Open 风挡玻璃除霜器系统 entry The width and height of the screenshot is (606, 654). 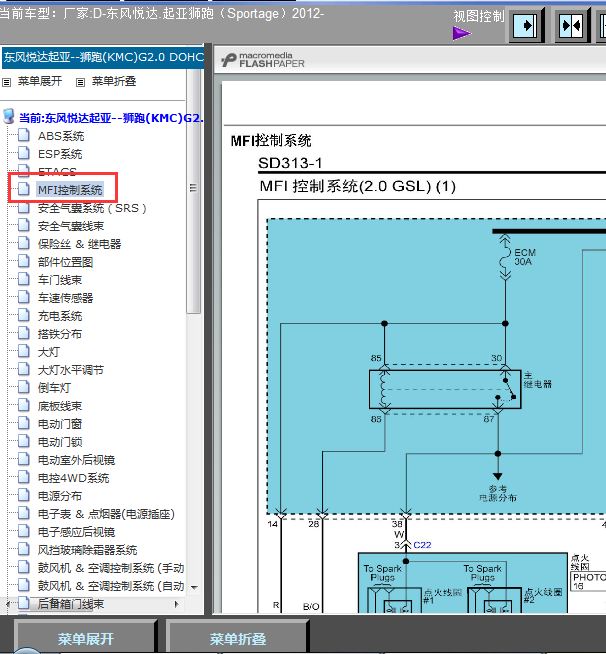point(88,550)
